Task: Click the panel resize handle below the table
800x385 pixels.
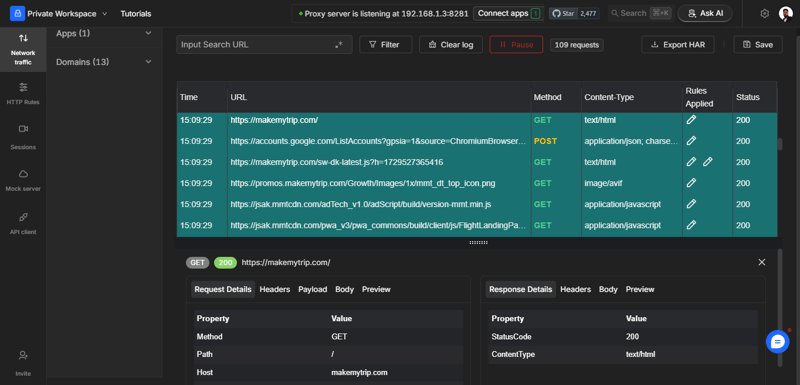Action: (478, 243)
